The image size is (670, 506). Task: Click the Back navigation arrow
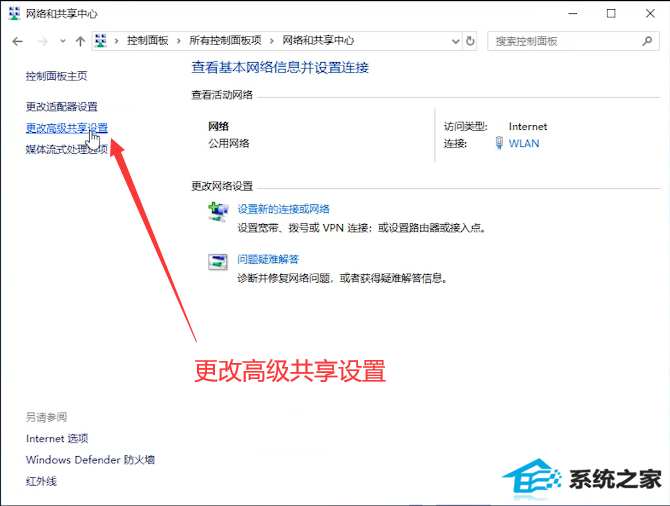coord(18,41)
